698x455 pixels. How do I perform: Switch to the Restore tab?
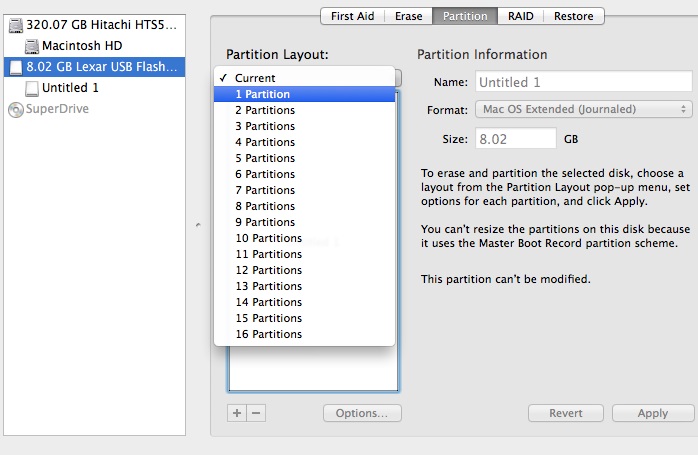[573, 16]
